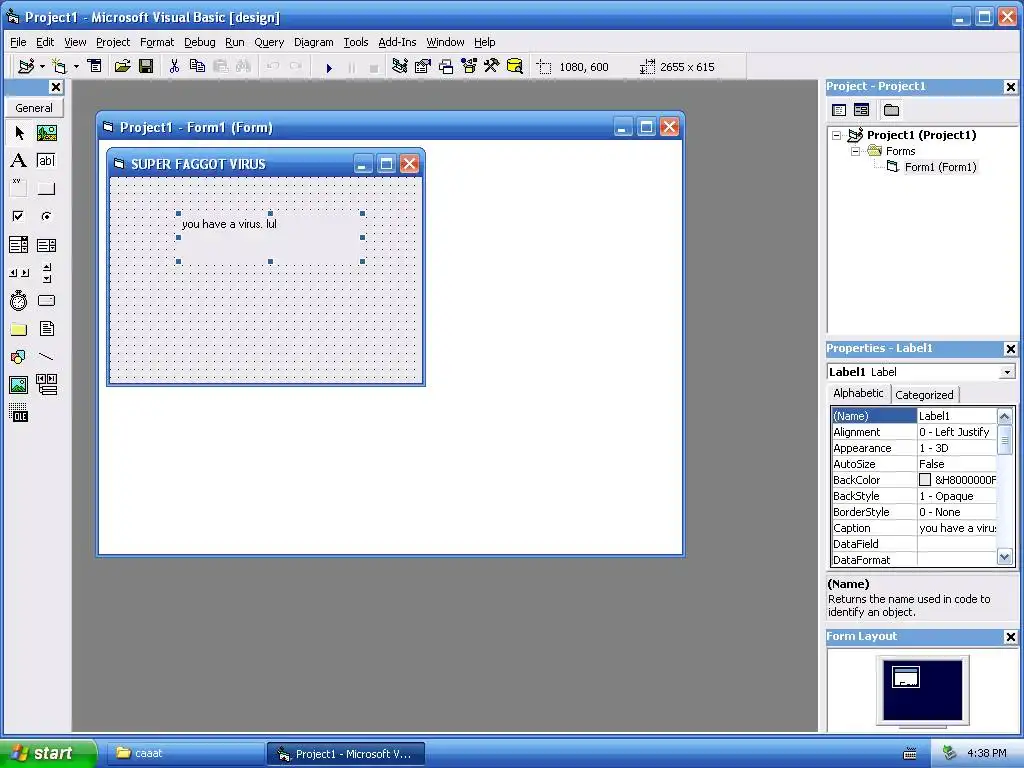Click the Alignment property row
The height and width of the screenshot is (768, 1024).
[914, 432]
